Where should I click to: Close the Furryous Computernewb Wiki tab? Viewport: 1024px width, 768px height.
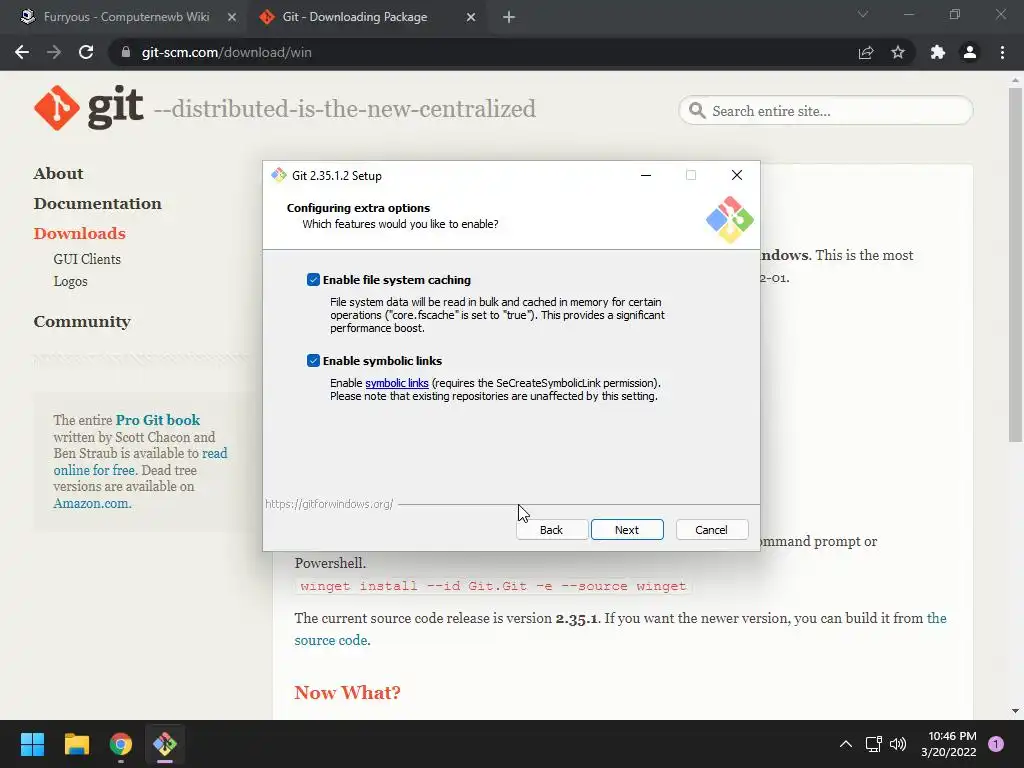[231, 17]
